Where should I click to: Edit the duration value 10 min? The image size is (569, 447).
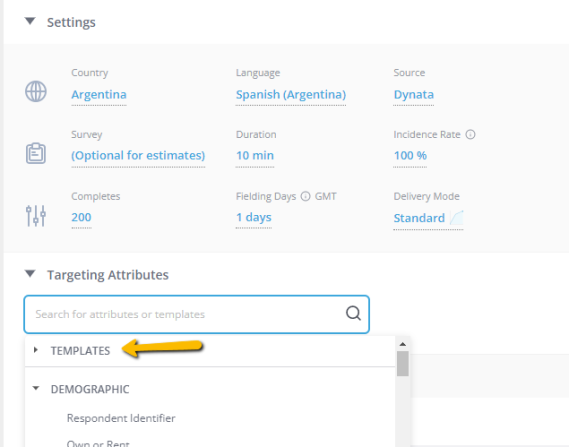(255, 155)
